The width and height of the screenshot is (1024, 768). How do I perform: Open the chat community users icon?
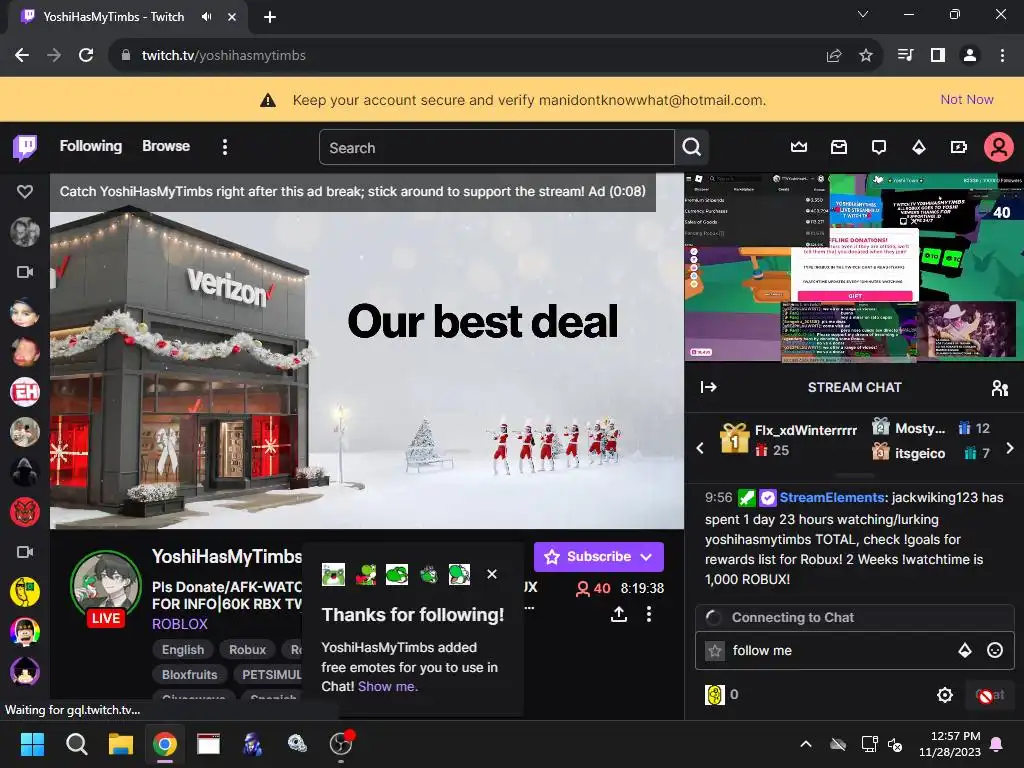[999, 388]
